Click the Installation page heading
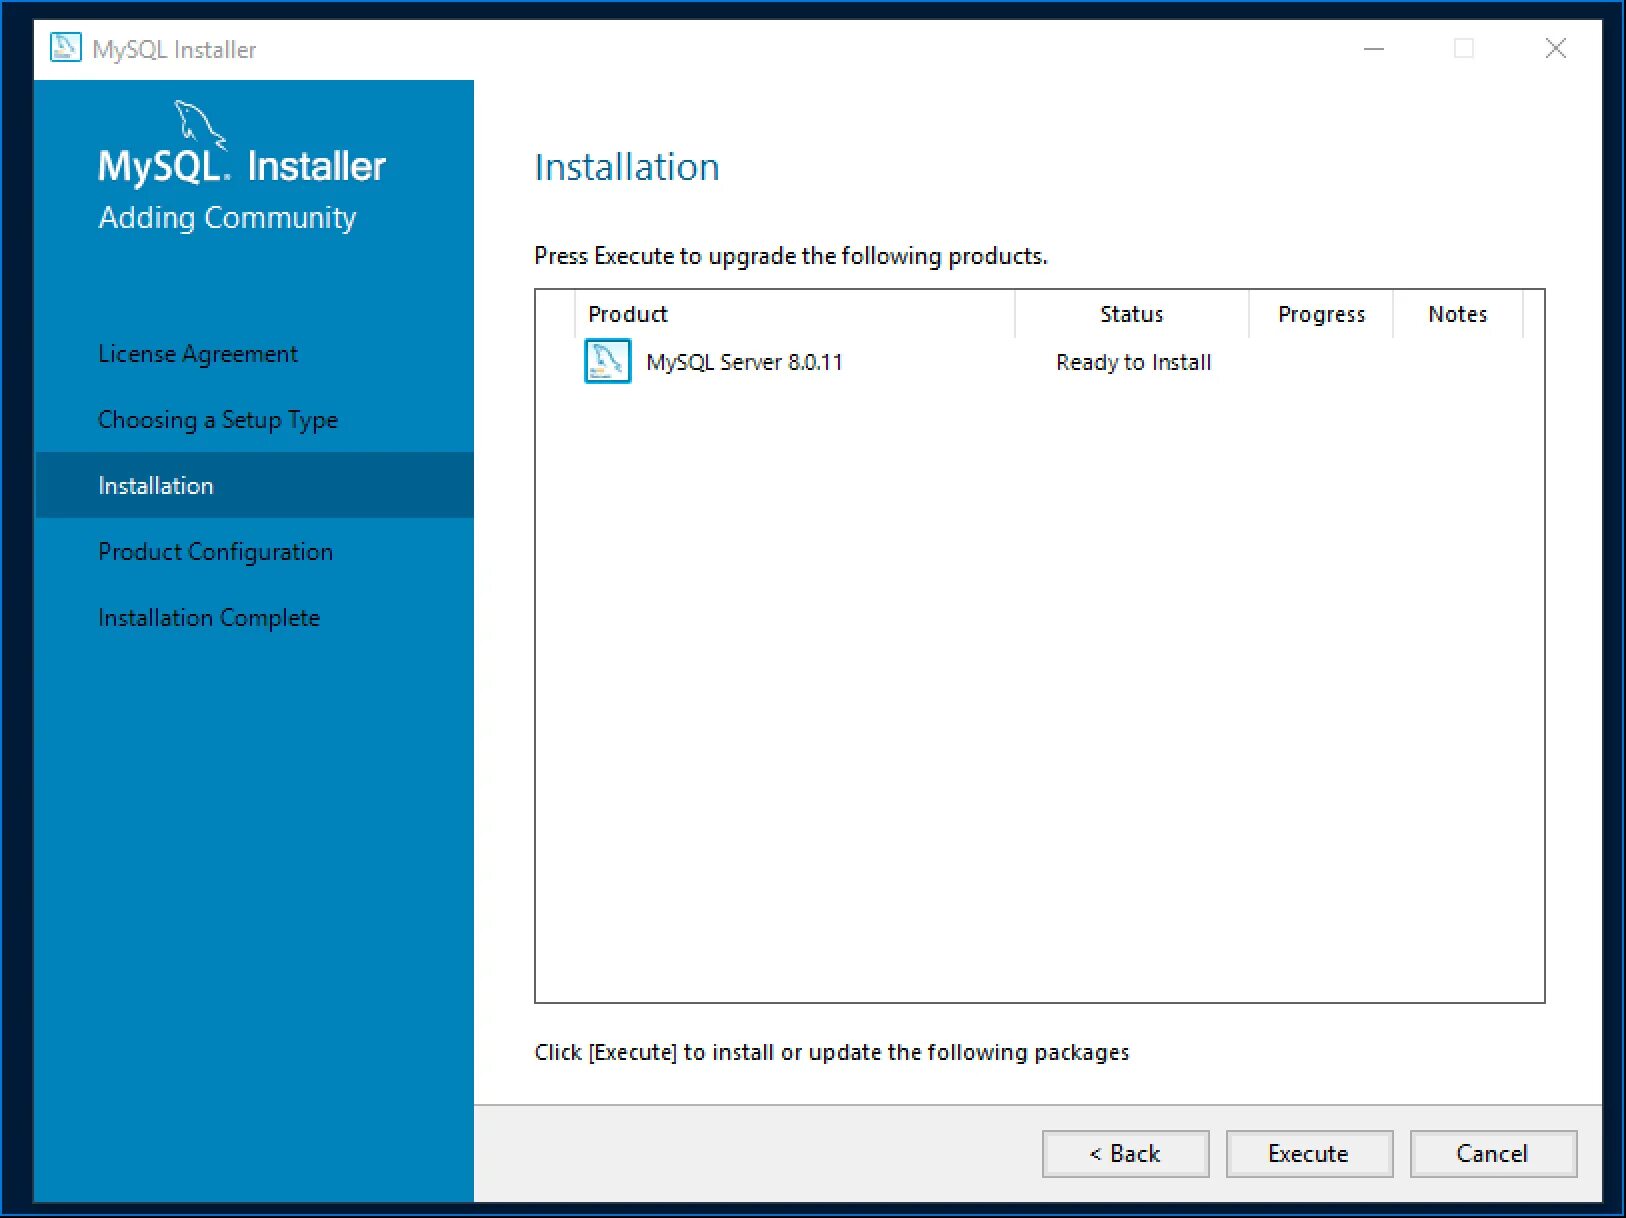 (627, 166)
